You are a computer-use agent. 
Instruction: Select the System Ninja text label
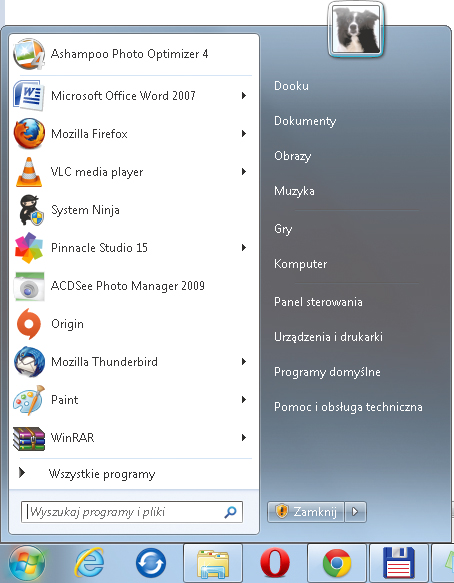pos(85,210)
